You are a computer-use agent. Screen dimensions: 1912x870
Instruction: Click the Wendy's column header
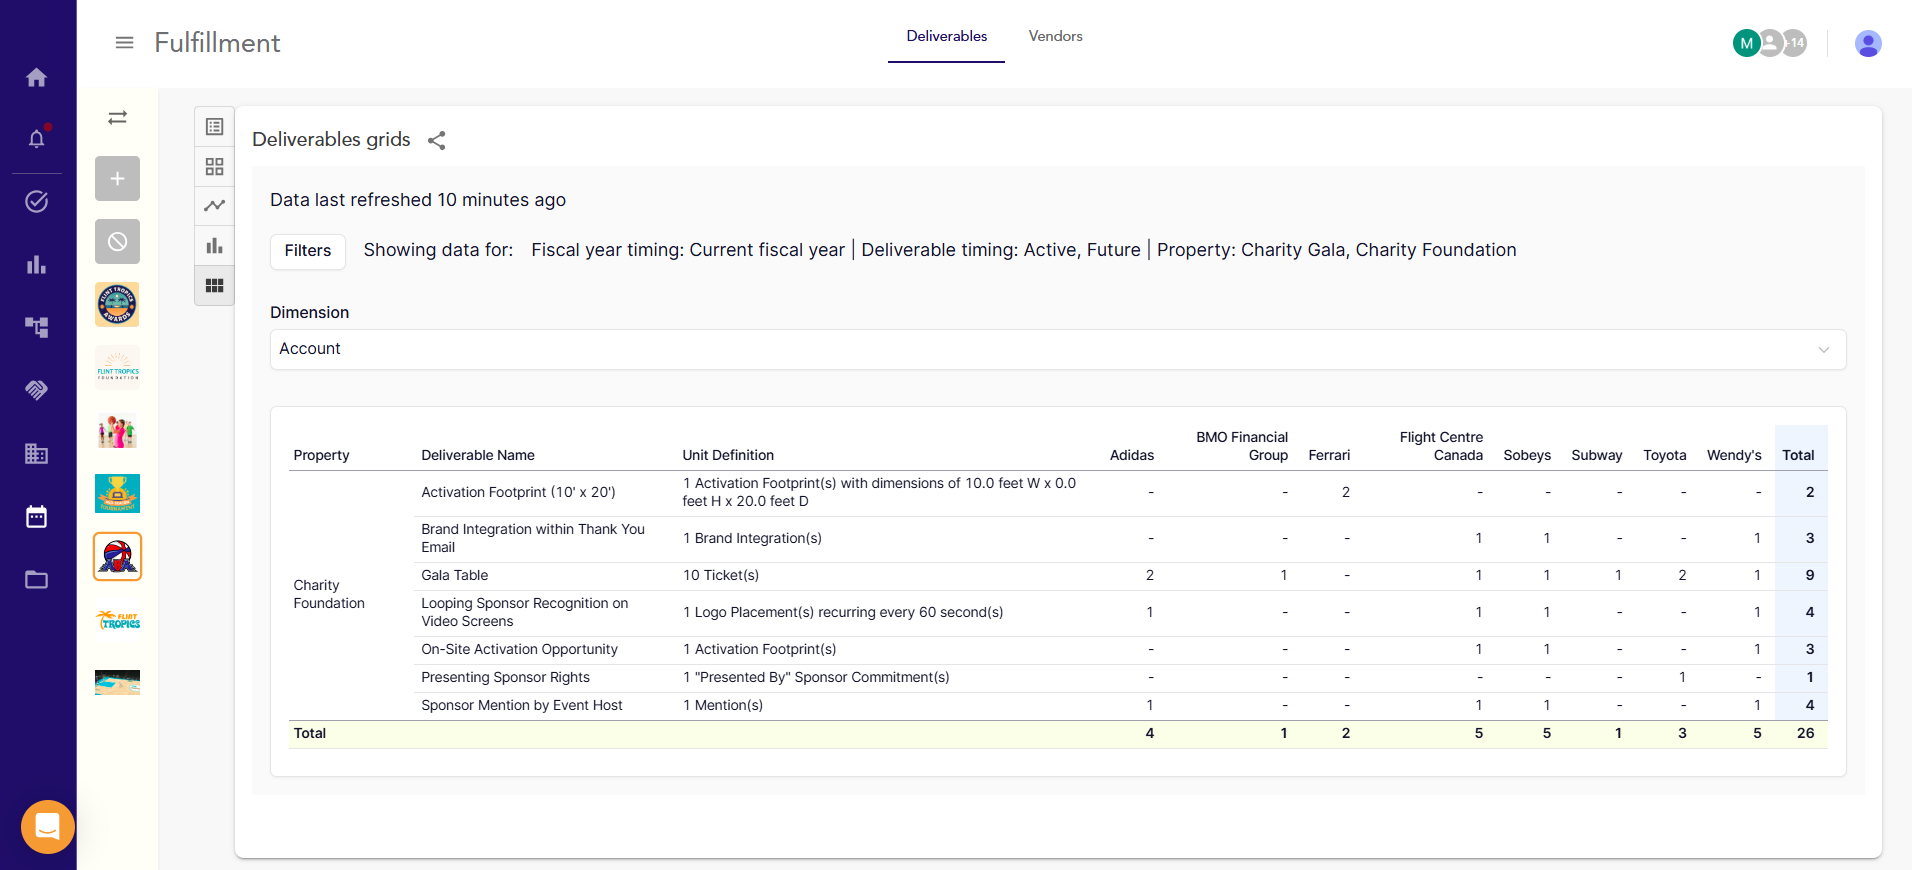pos(1734,455)
